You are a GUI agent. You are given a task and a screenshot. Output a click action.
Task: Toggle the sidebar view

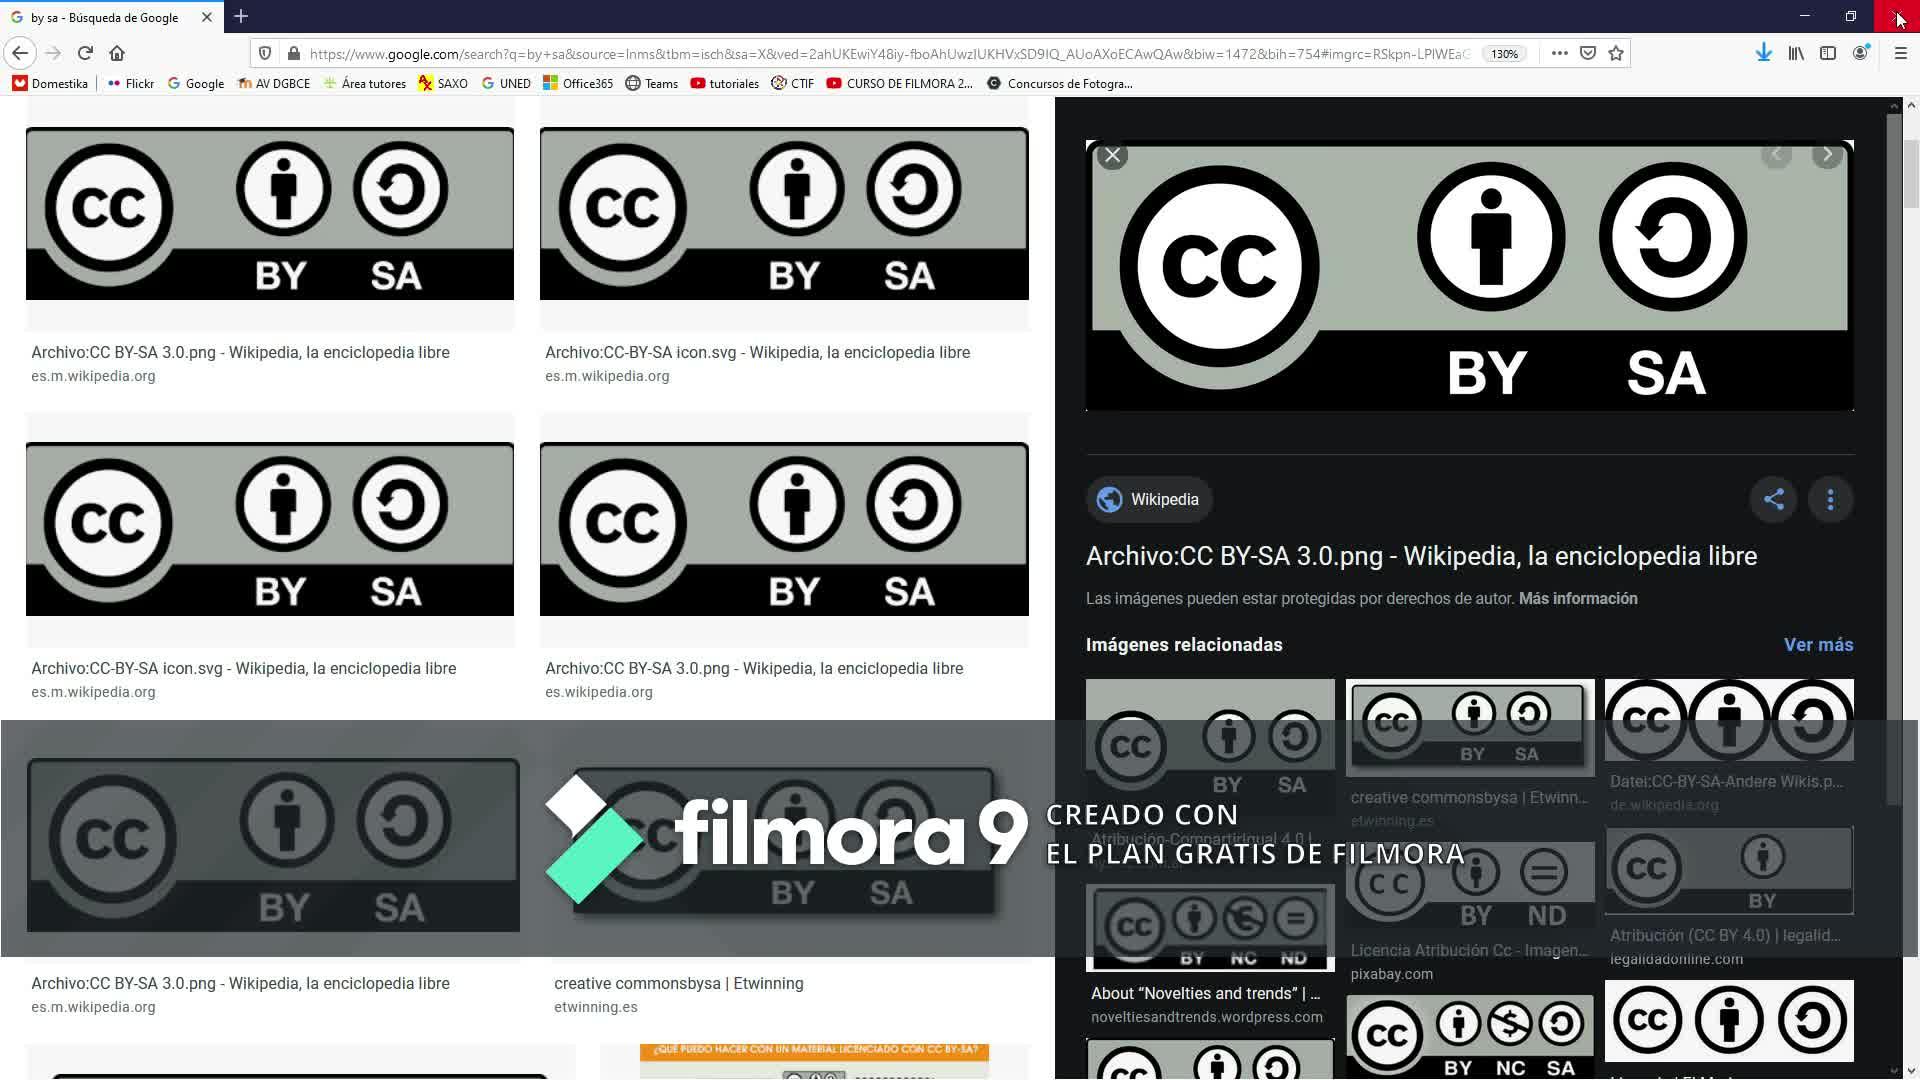(x=1828, y=53)
